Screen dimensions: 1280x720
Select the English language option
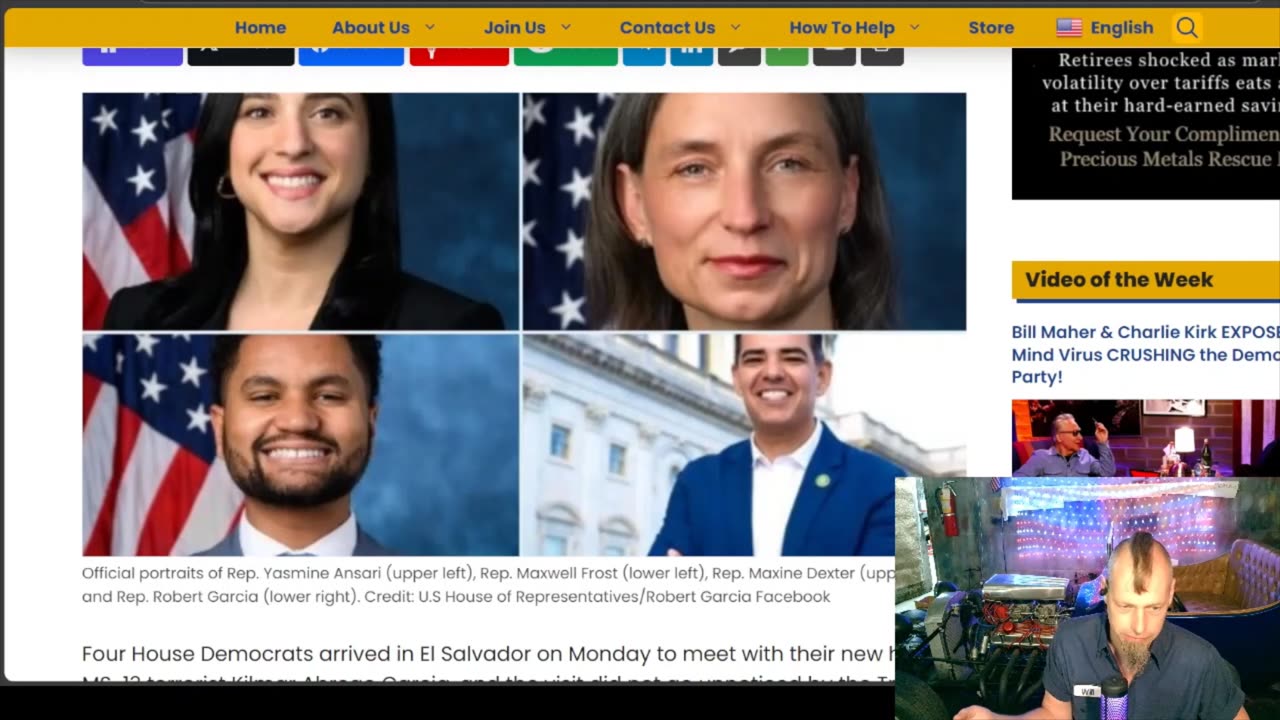pos(1121,28)
